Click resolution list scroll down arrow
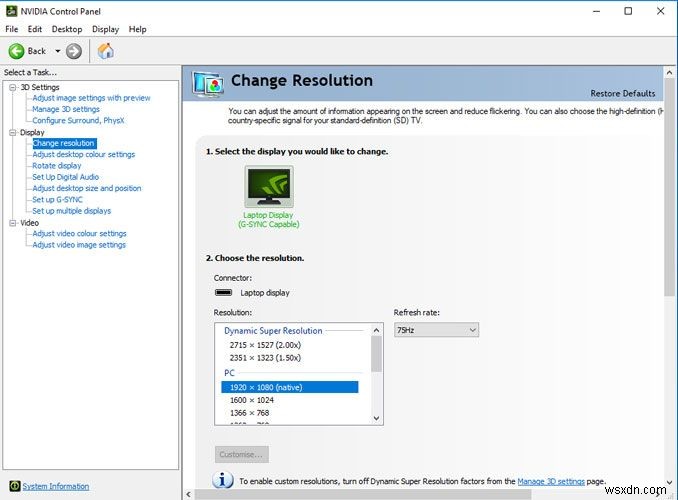The height and width of the screenshot is (500, 678). (377, 418)
